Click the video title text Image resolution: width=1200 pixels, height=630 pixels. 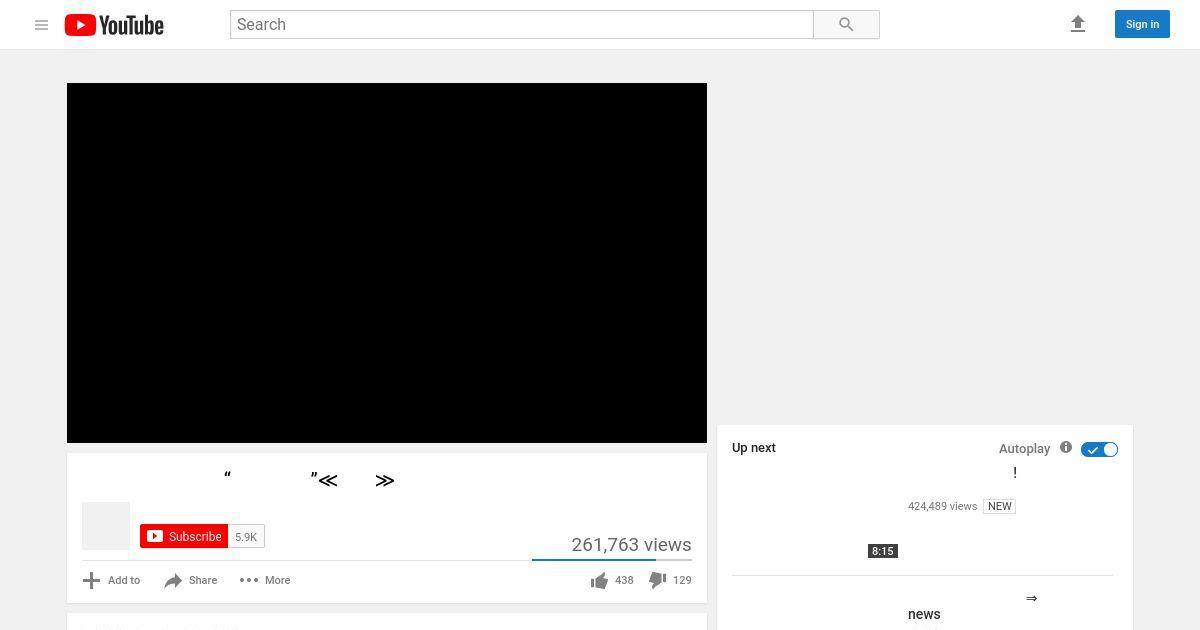[x=310, y=480]
